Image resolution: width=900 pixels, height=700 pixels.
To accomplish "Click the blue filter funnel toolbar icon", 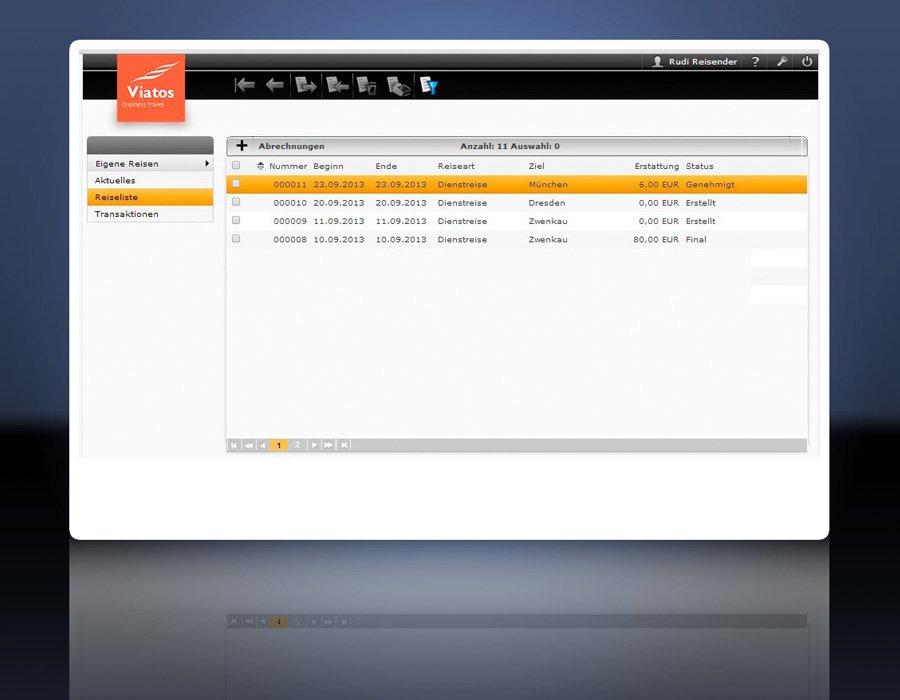I will coord(429,85).
